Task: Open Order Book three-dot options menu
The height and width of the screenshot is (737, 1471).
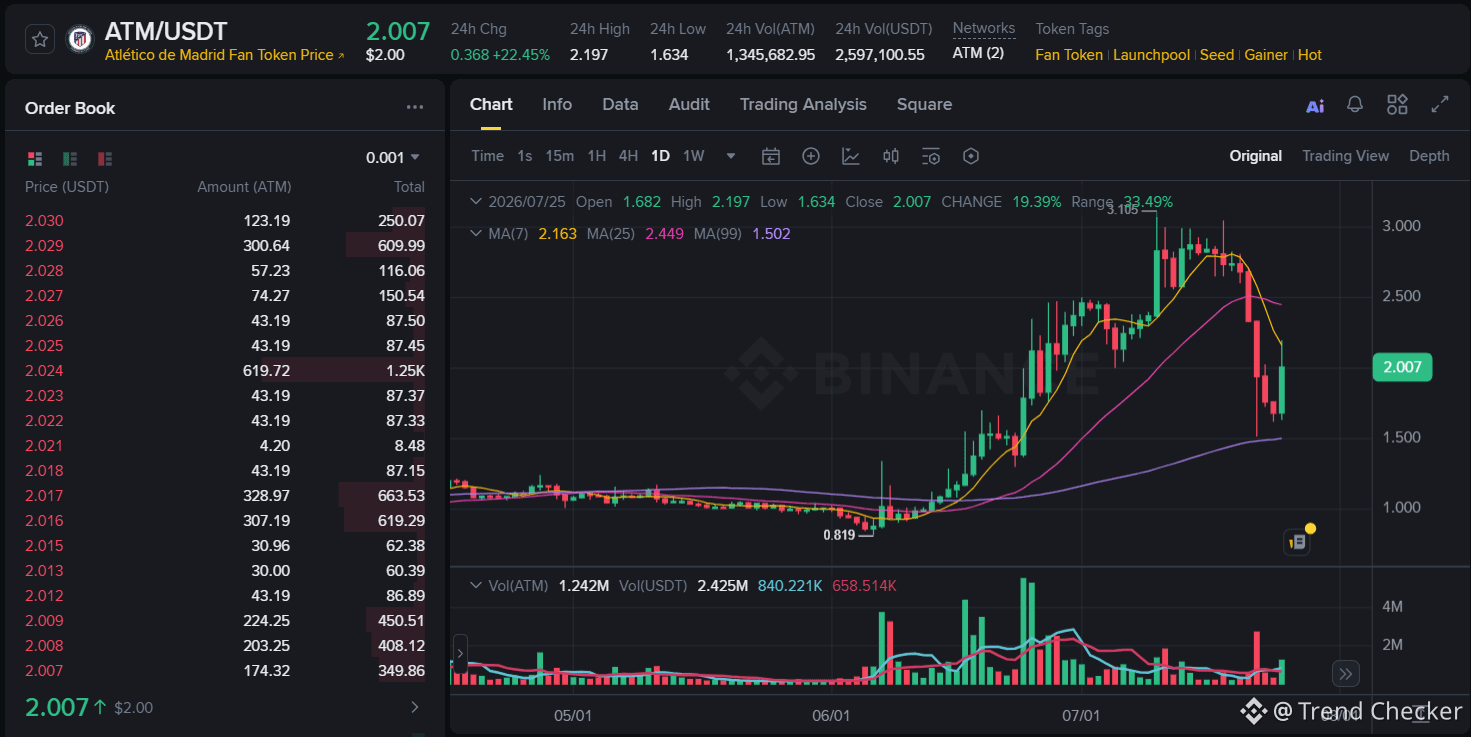Action: pyautogui.click(x=415, y=108)
